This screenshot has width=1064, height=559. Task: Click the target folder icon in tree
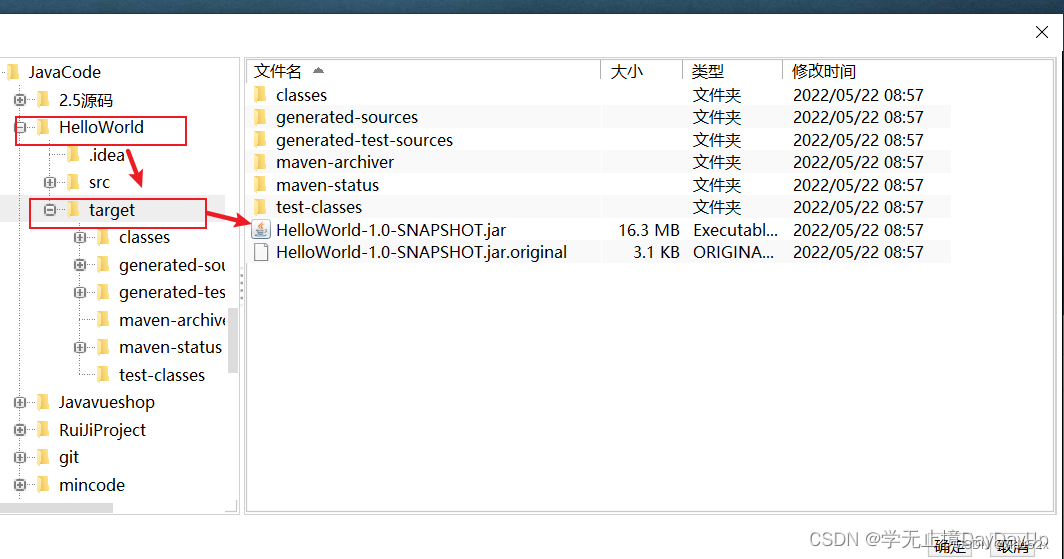pos(74,210)
